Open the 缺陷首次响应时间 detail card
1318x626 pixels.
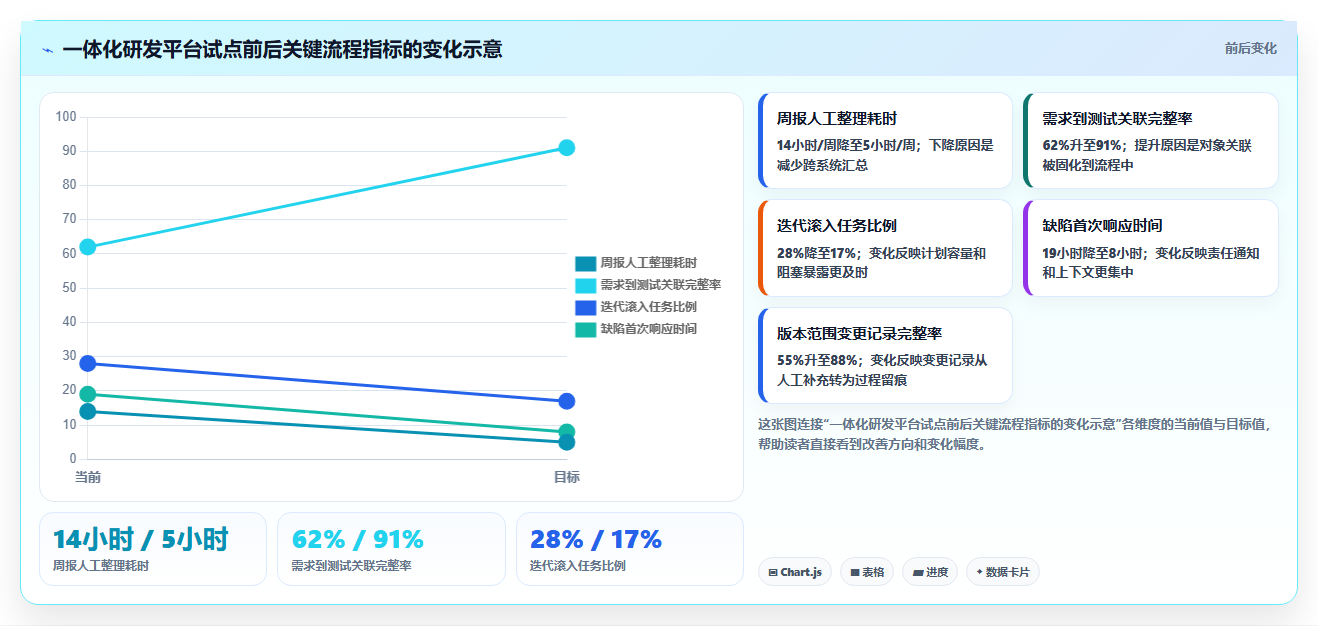1151,248
